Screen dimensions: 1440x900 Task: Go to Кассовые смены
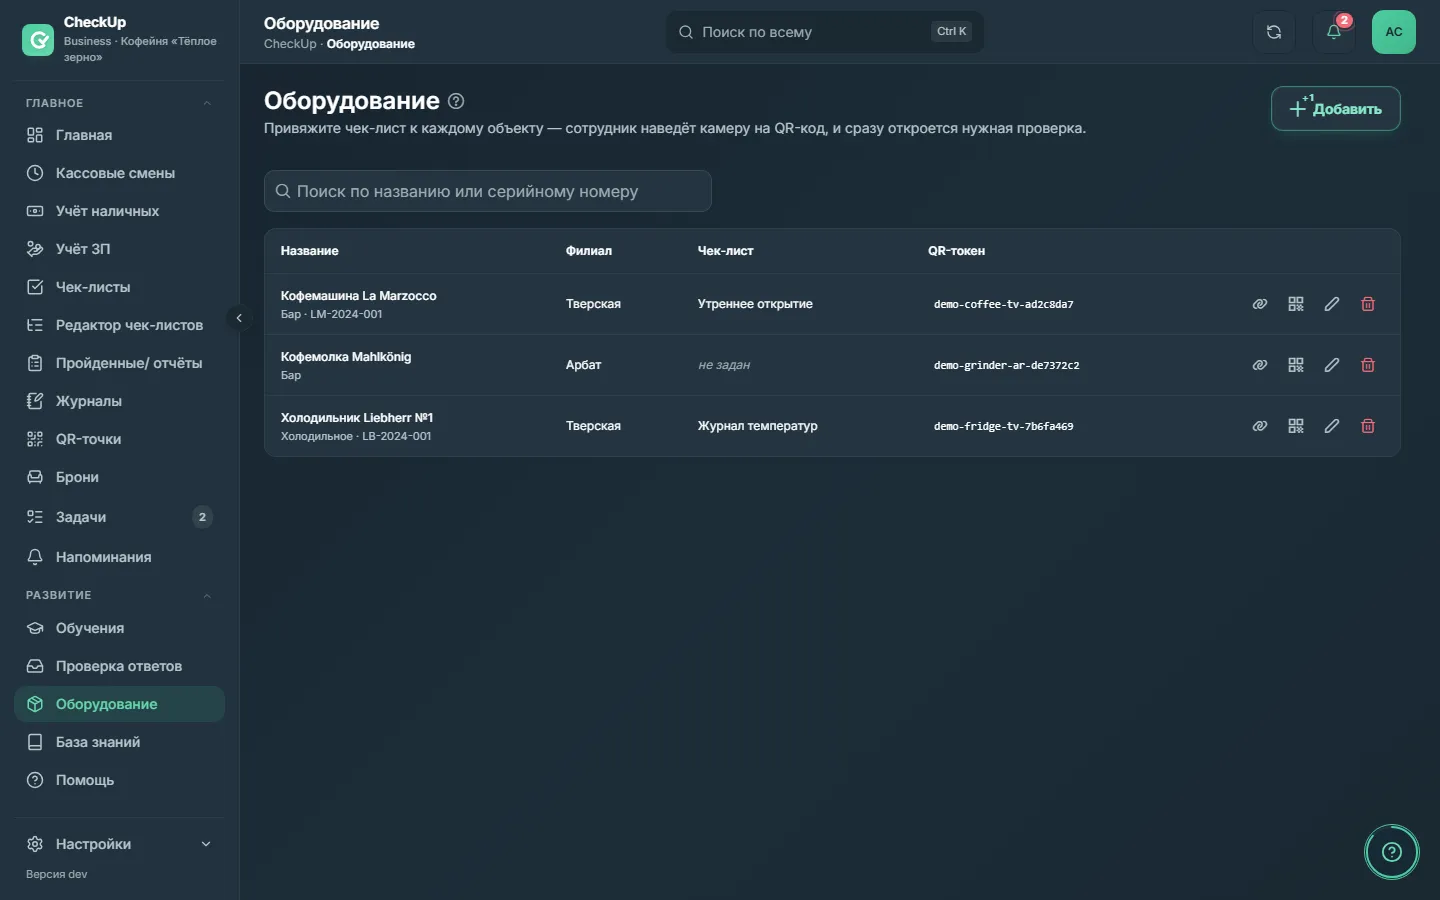120,173
